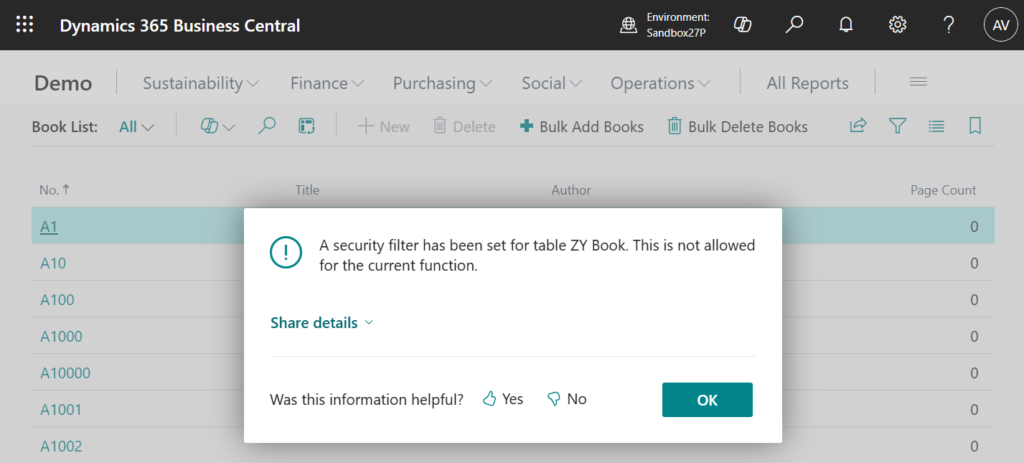Click the Copilot icon in top bar
1024x463 pixels.
742,25
